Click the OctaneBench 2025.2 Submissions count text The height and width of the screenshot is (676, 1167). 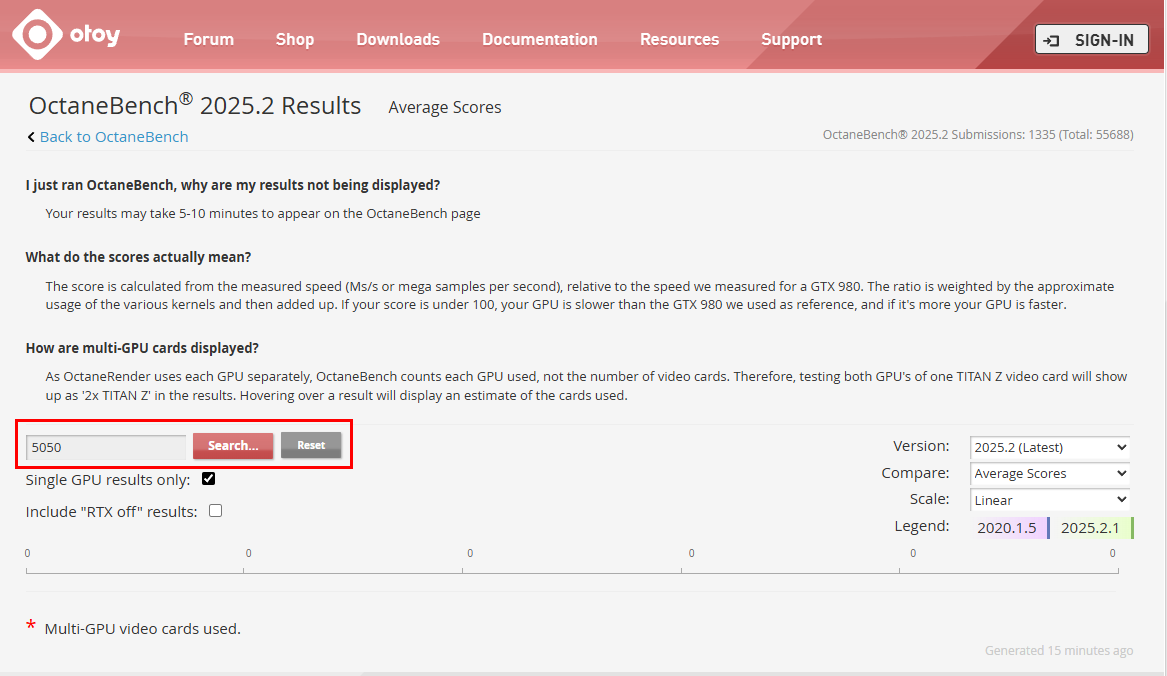click(x=978, y=135)
